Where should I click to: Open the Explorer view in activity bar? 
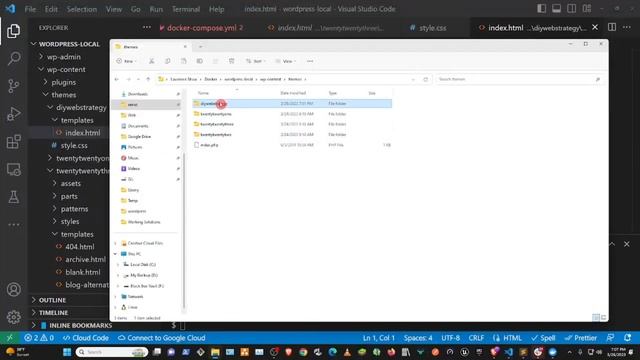[x=13, y=31]
